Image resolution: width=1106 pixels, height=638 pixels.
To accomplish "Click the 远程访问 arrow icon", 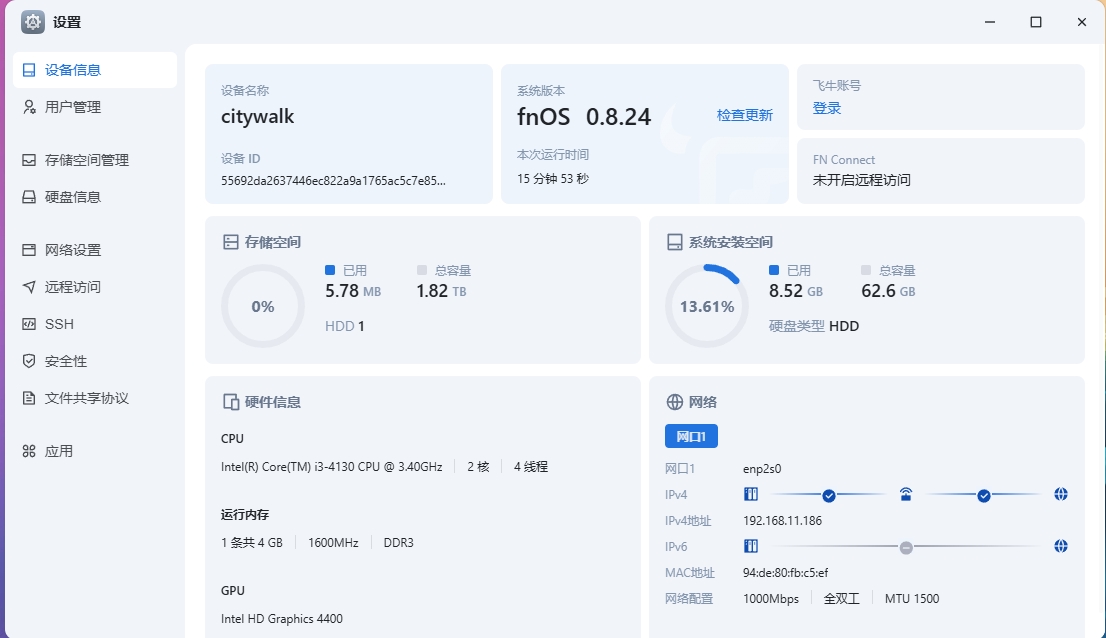I will click(x=29, y=287).
